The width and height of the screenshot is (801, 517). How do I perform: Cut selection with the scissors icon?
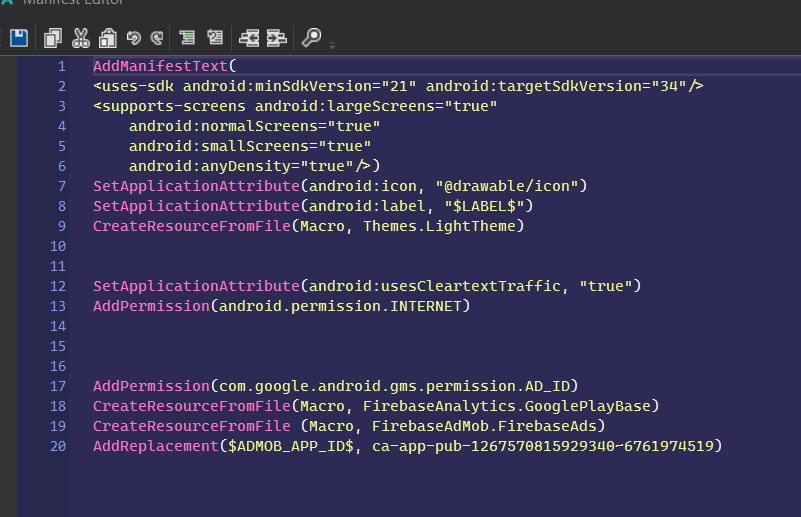coord(81,38)
